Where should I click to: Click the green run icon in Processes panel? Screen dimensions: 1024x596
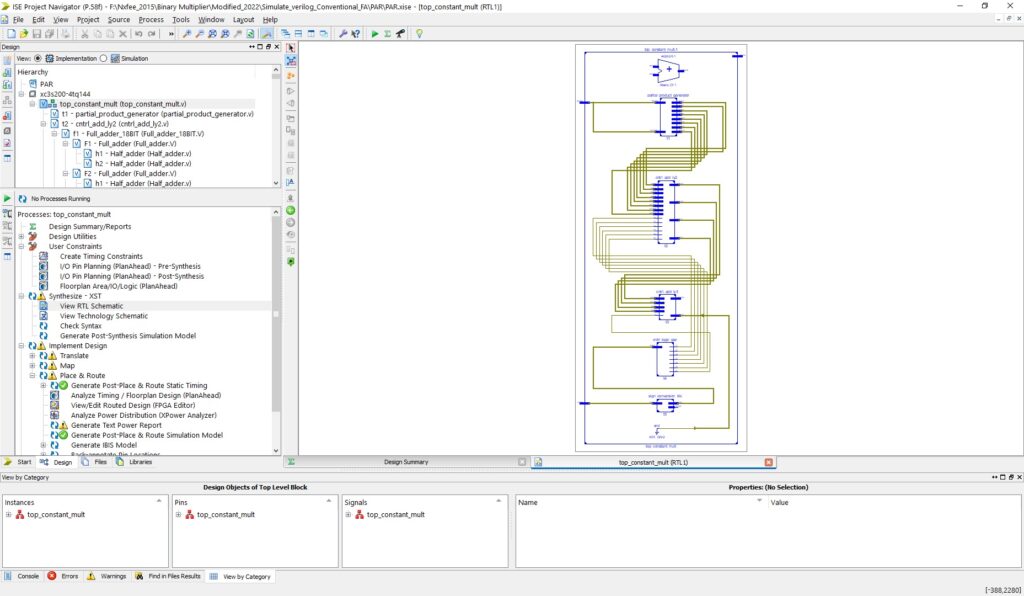(x=8, y=199)
